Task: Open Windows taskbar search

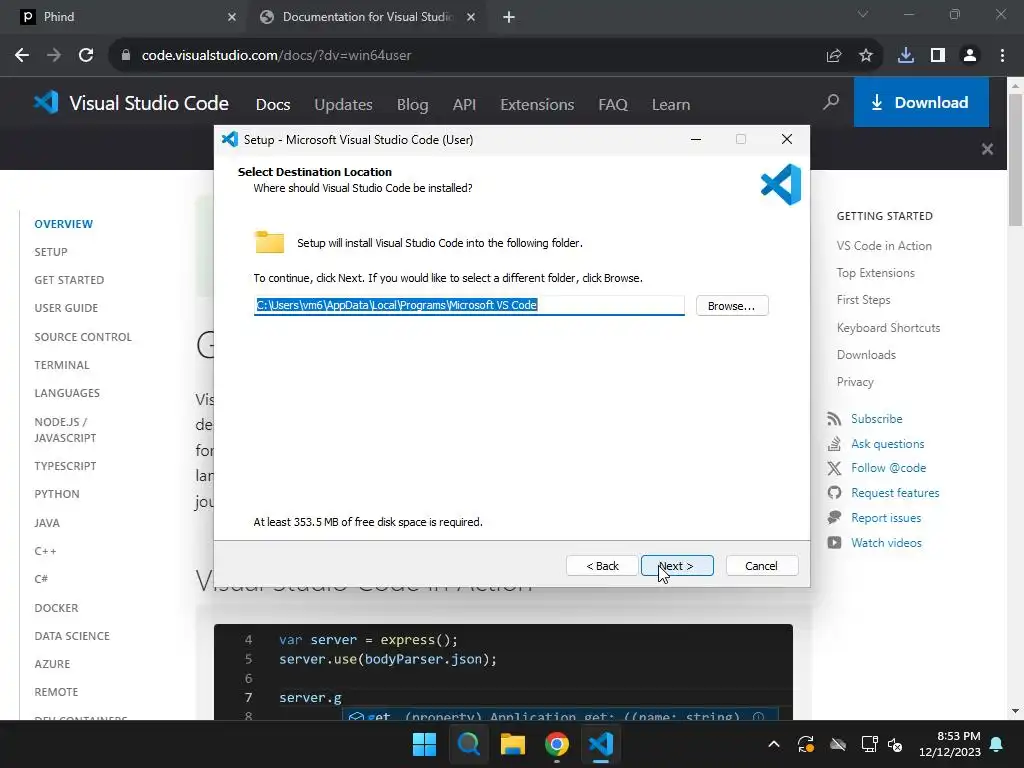Action: (468, 744)
